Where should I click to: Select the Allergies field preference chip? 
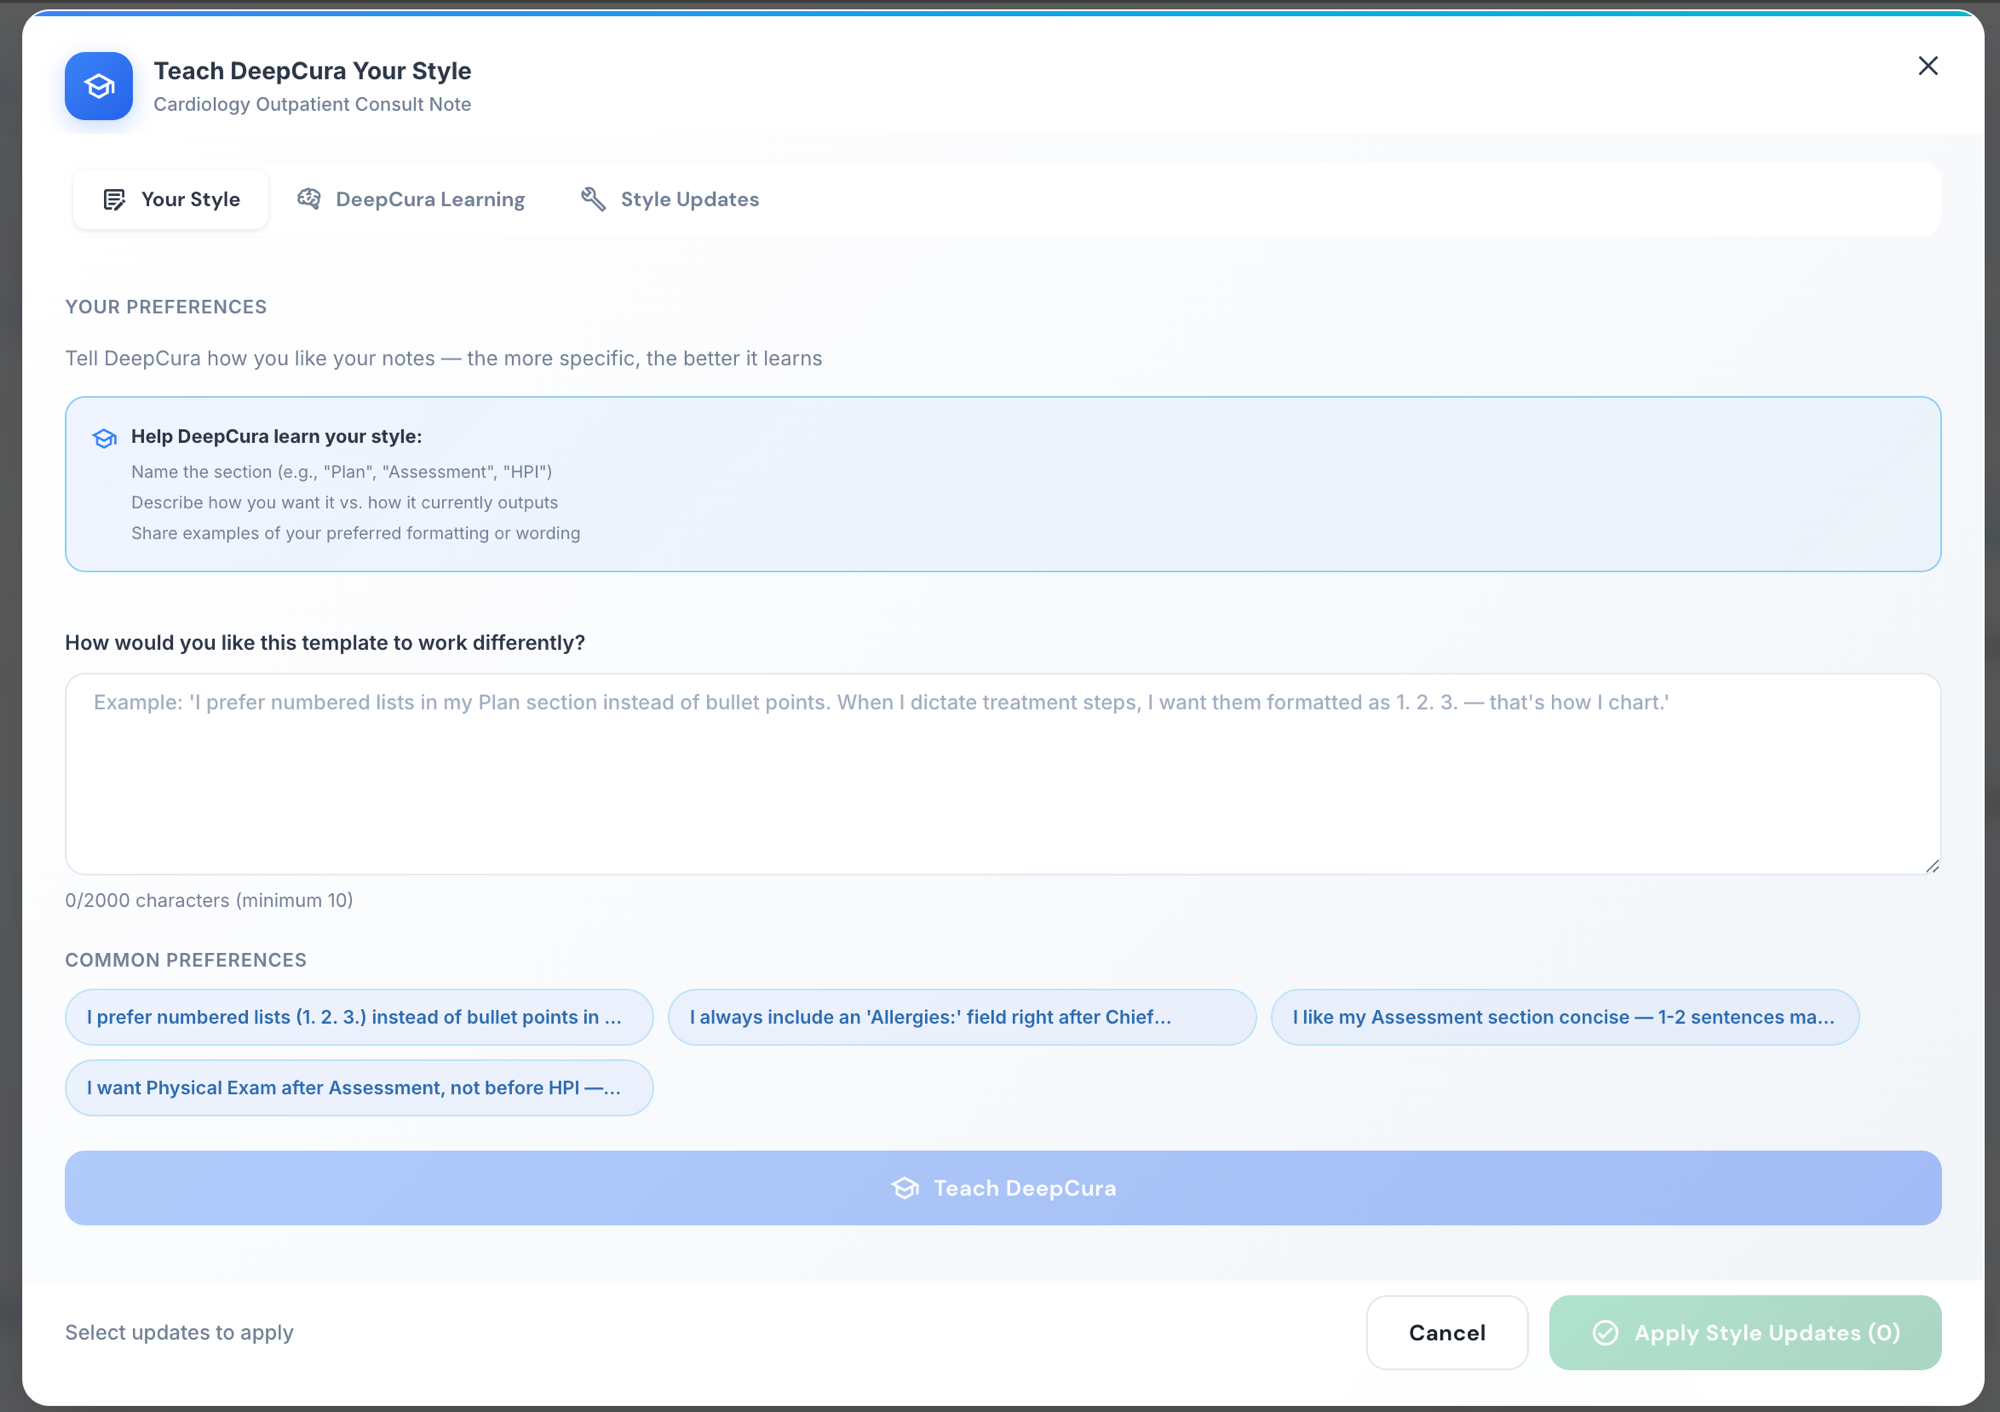tap(962, 1017)
